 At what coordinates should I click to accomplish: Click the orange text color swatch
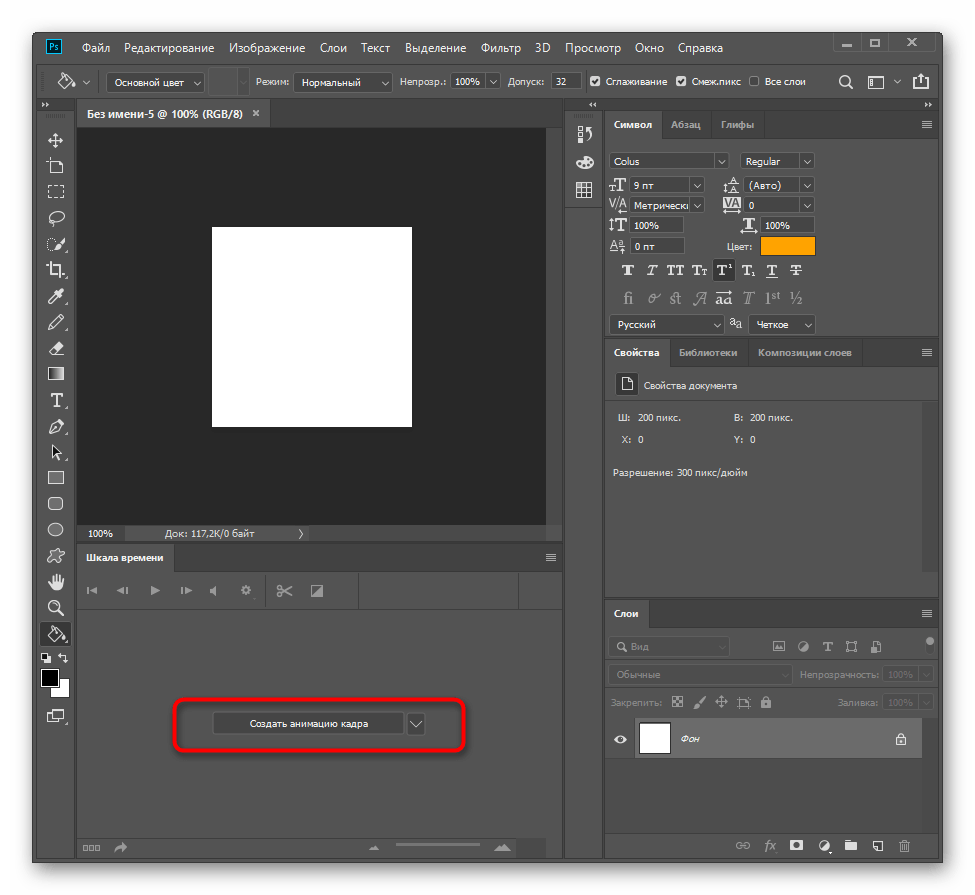click(787, 246)
